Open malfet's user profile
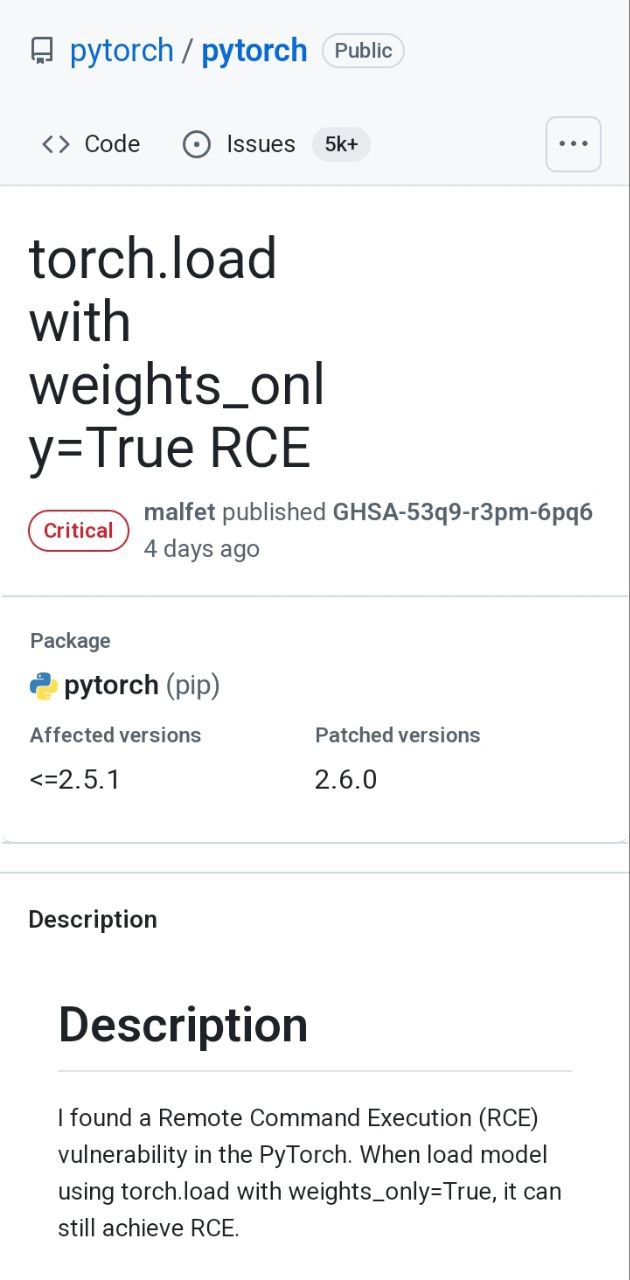This screenshot has height=1280, width=630. [179, 512]
